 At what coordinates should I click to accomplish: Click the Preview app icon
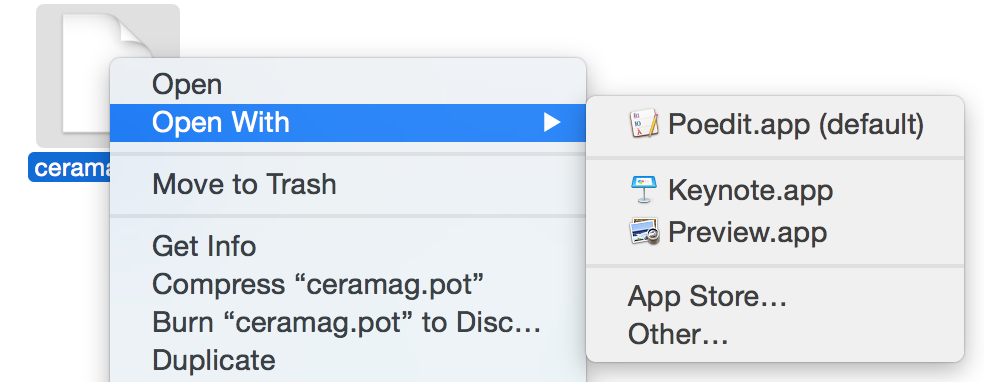(644, 231)
